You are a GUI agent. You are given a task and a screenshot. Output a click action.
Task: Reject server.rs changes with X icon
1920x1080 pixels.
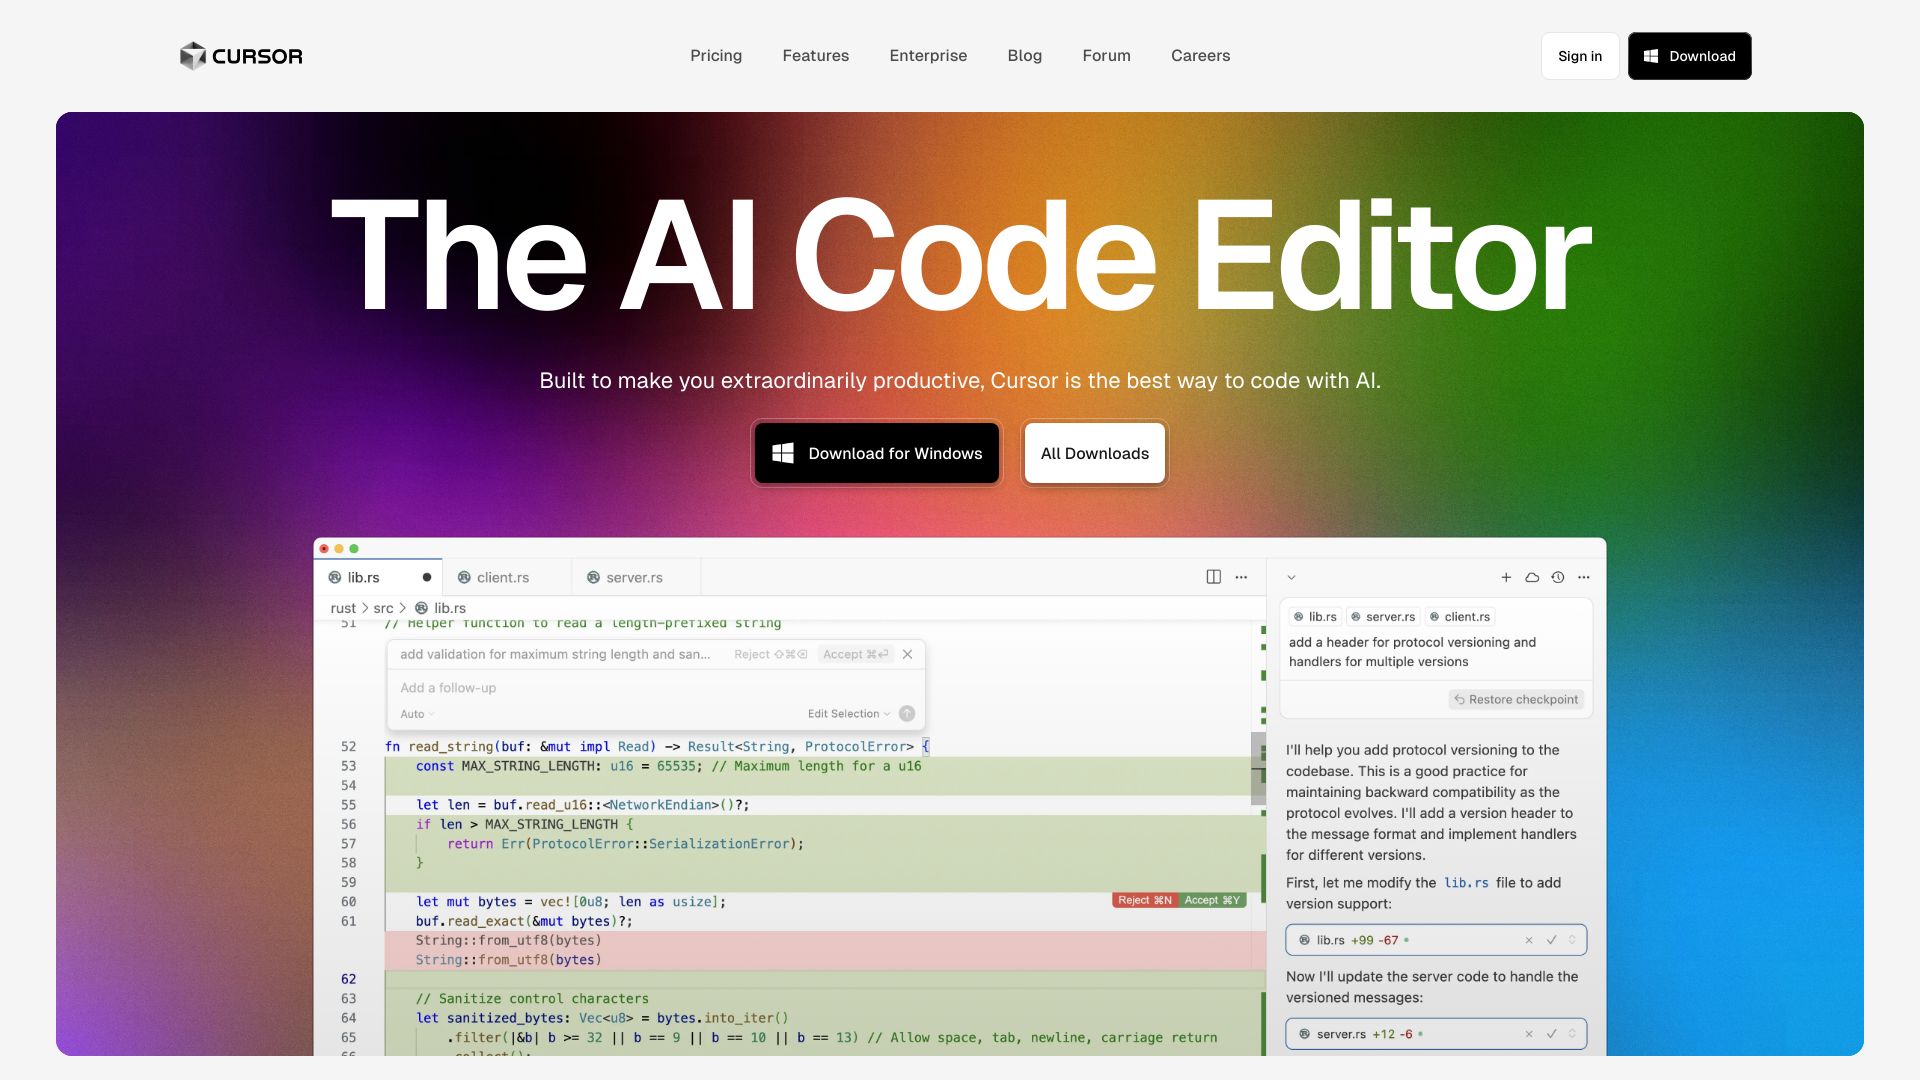(1529, 1034)
